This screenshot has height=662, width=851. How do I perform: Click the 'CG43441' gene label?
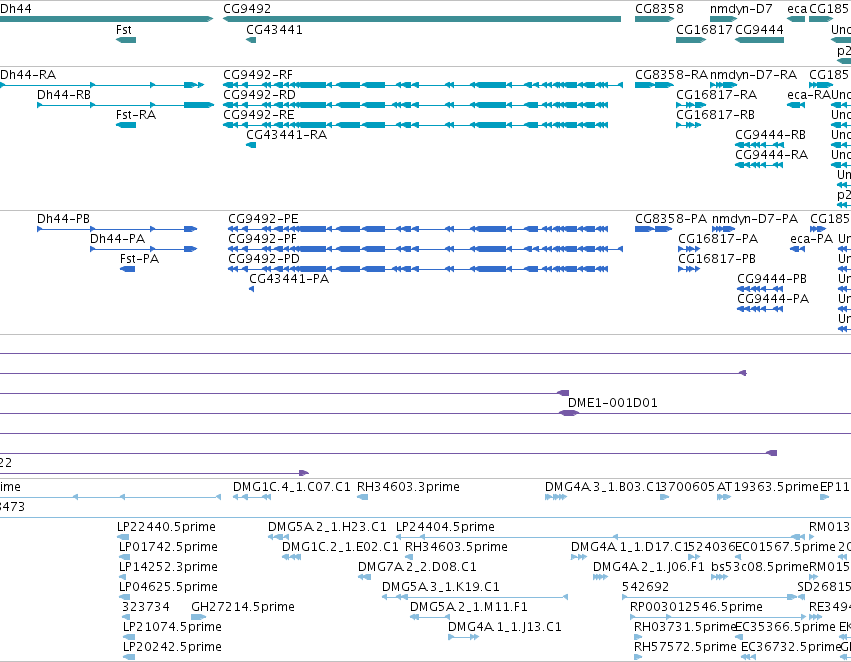coord(274,30)
